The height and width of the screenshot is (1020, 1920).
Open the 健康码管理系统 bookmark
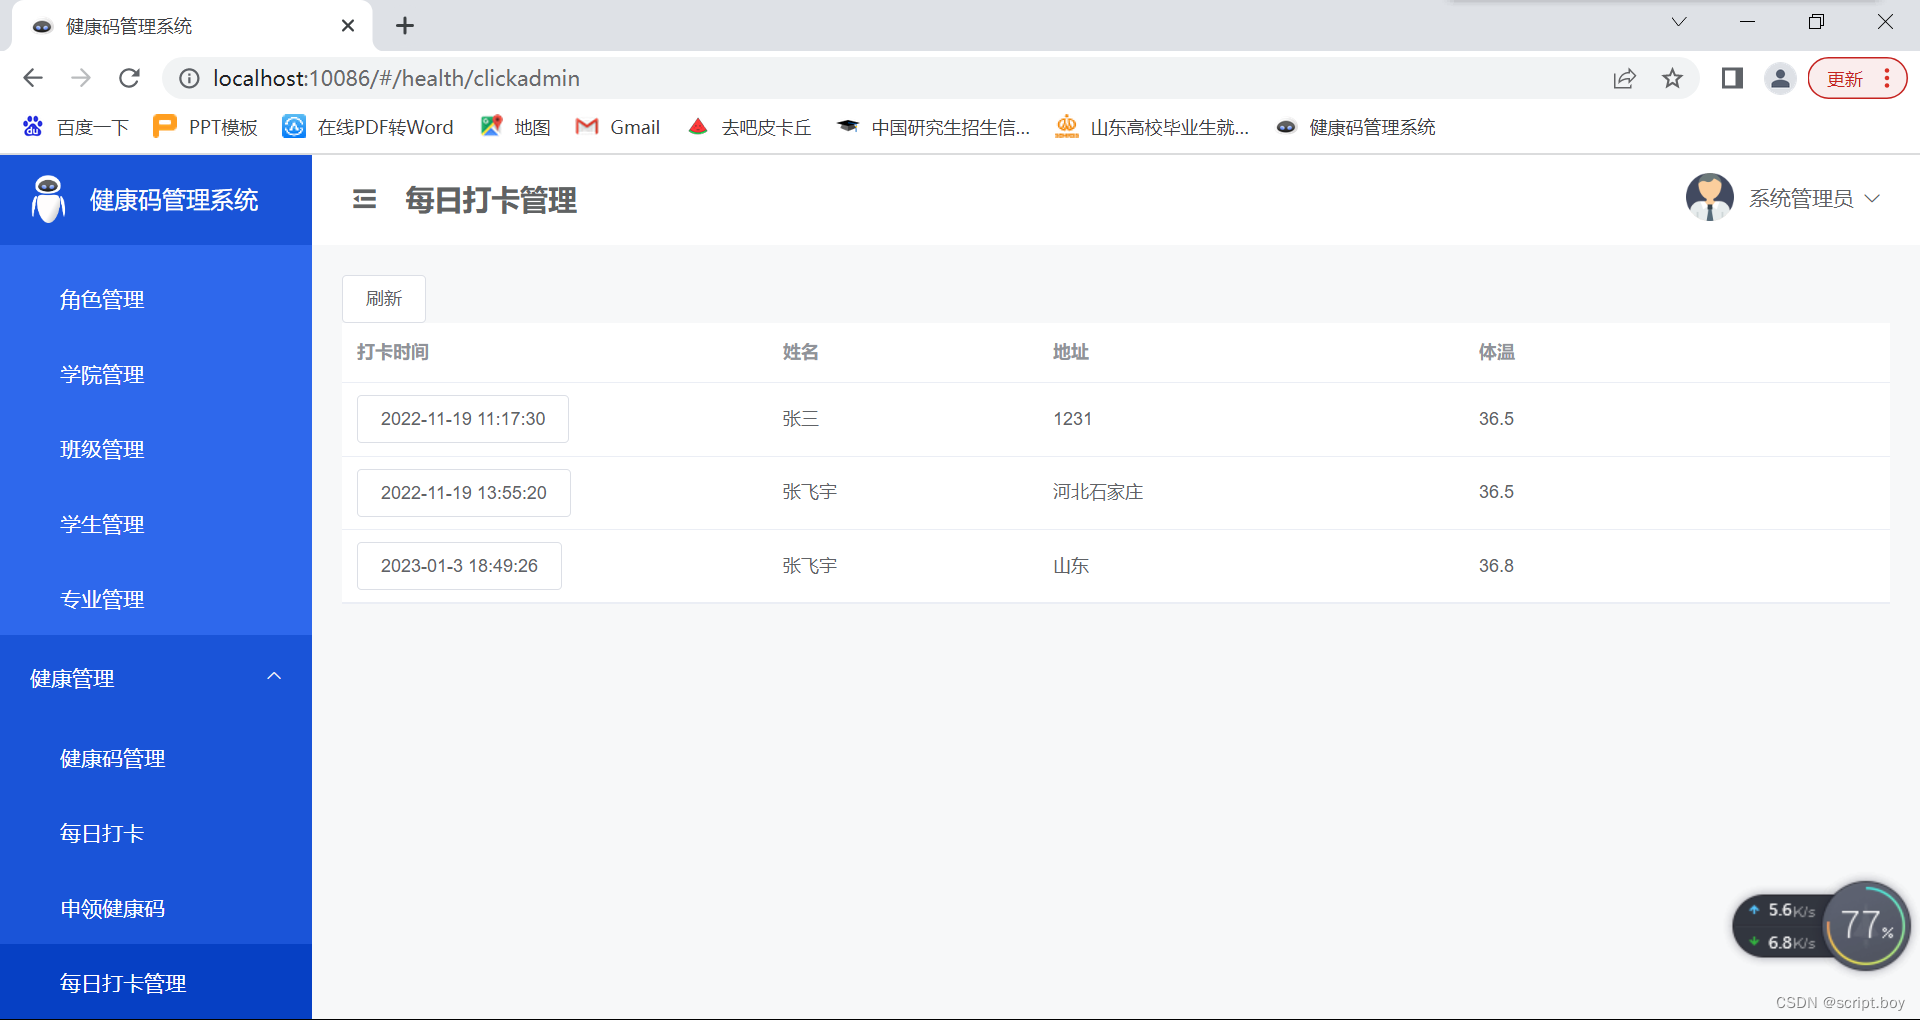[x=1356, y=127]
